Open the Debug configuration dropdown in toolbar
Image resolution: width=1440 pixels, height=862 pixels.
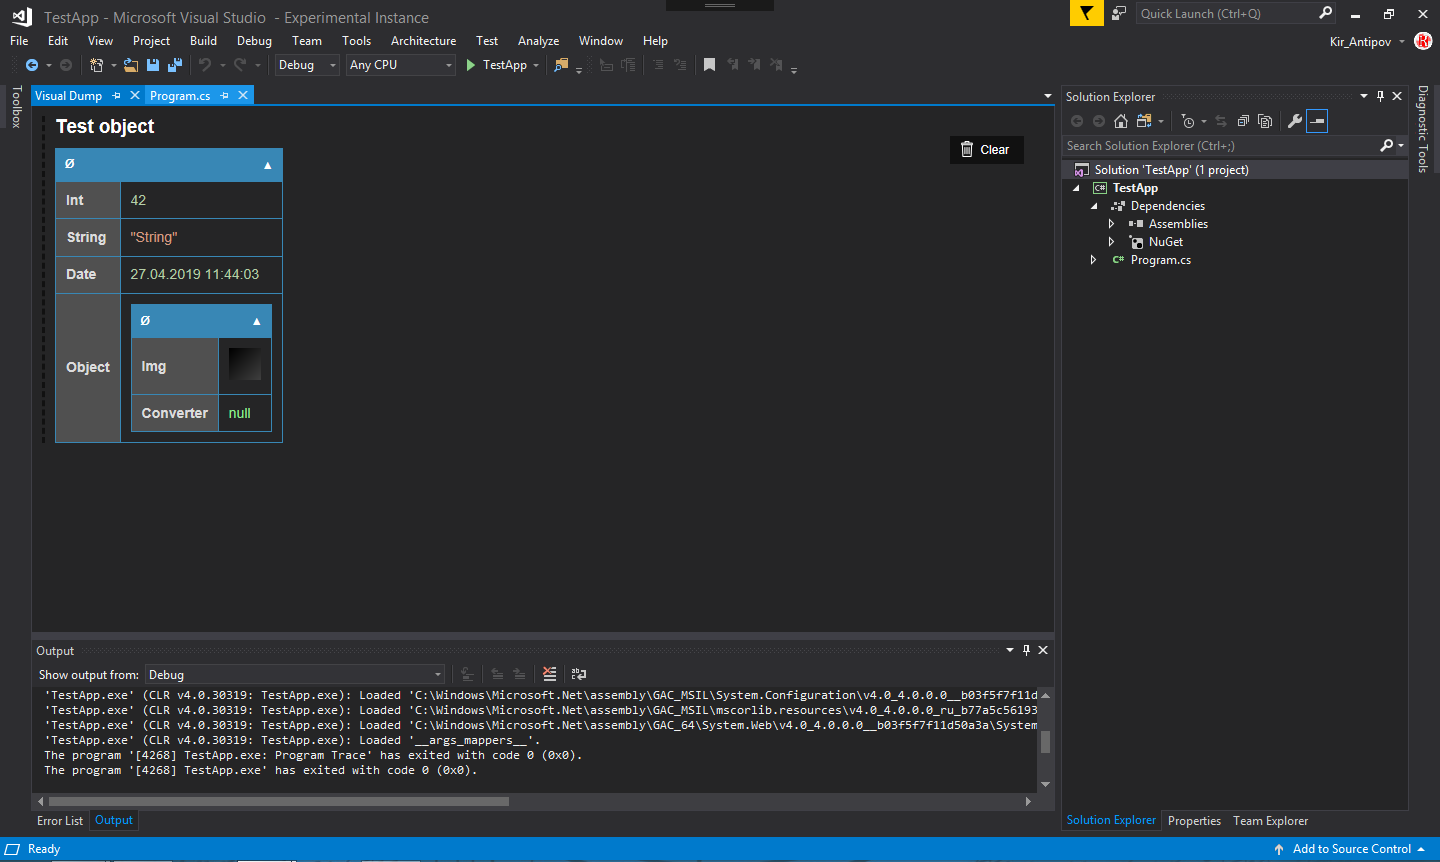click(x=307, y=65)
